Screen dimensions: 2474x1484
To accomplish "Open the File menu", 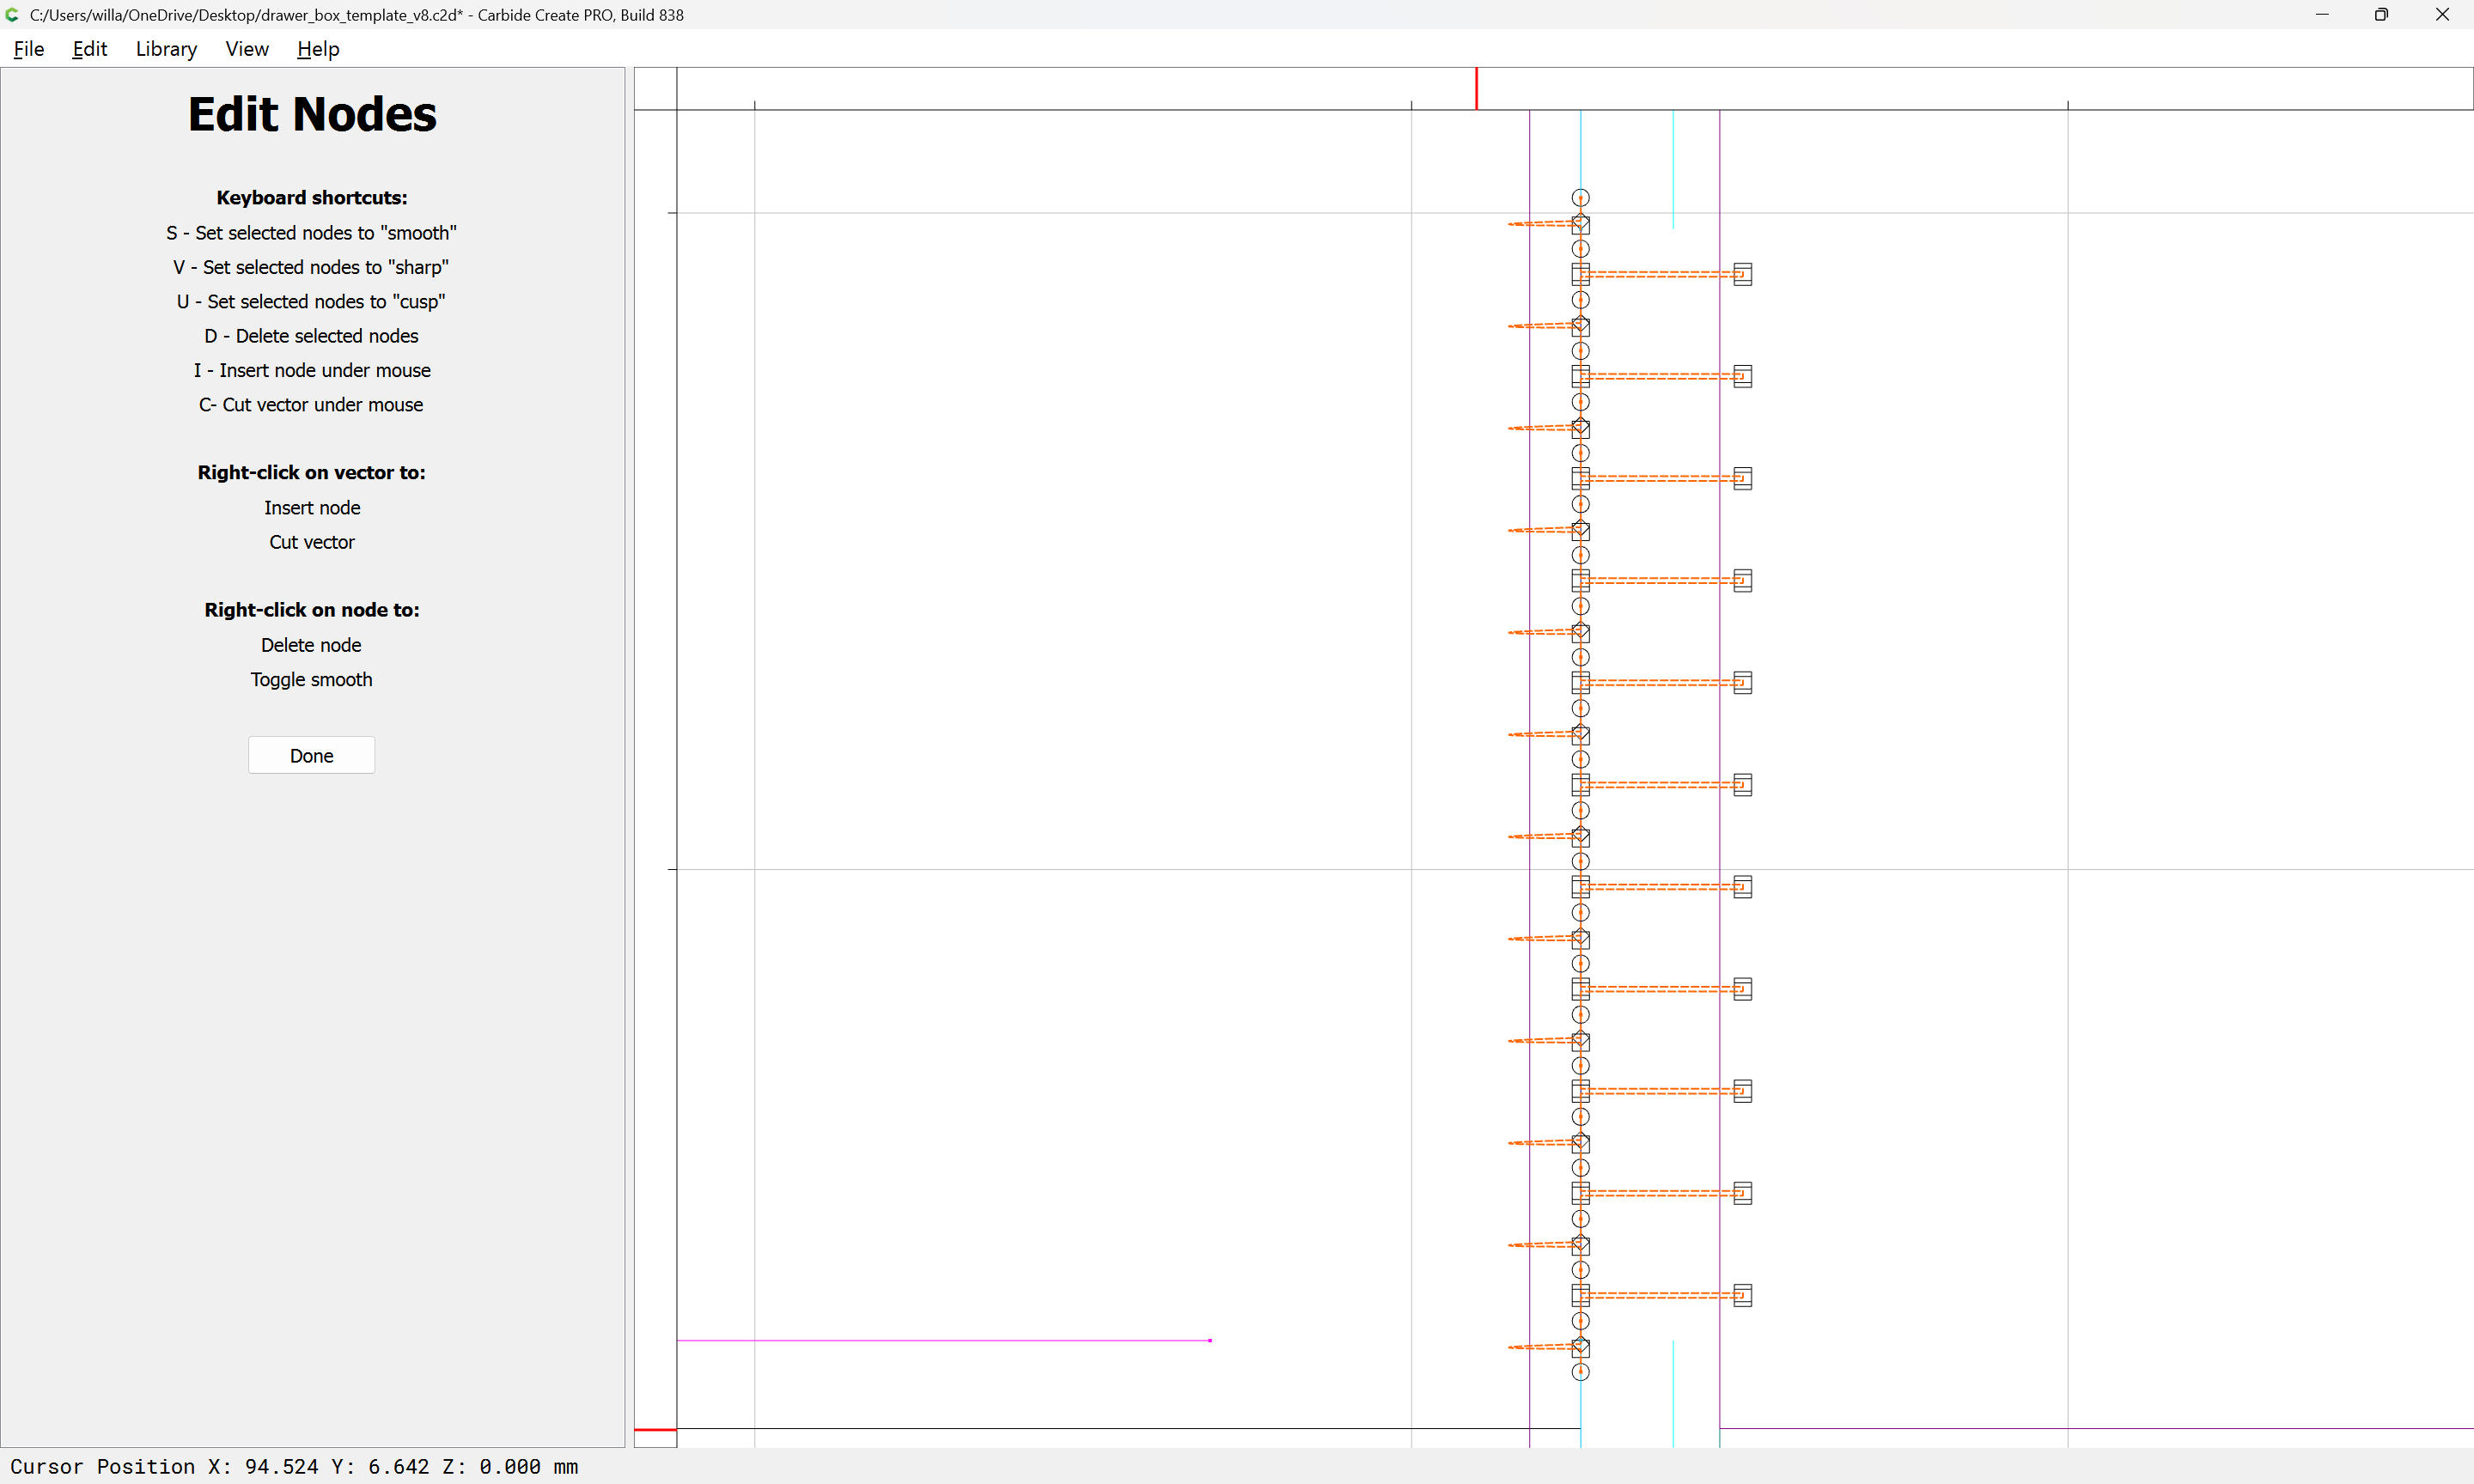I will [x=28, y=49].
